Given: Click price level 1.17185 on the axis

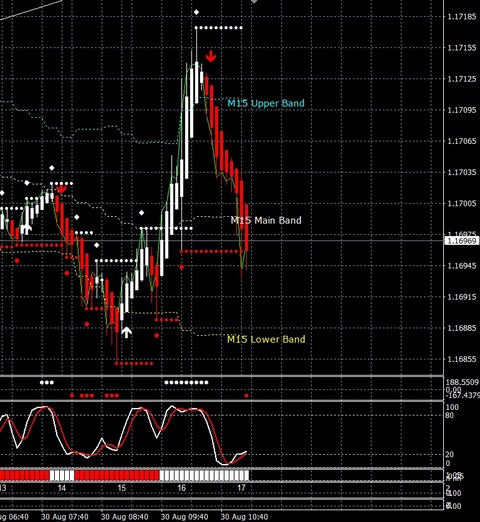Looking at the screenshot, I should pyautogui.click(x=461, y=16).
